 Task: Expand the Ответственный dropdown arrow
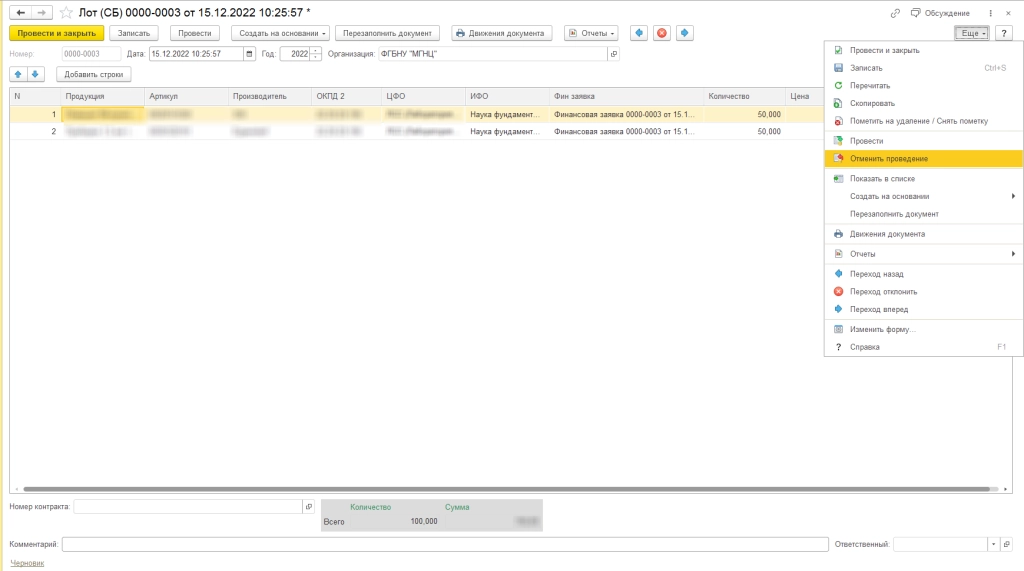(993, 544)
